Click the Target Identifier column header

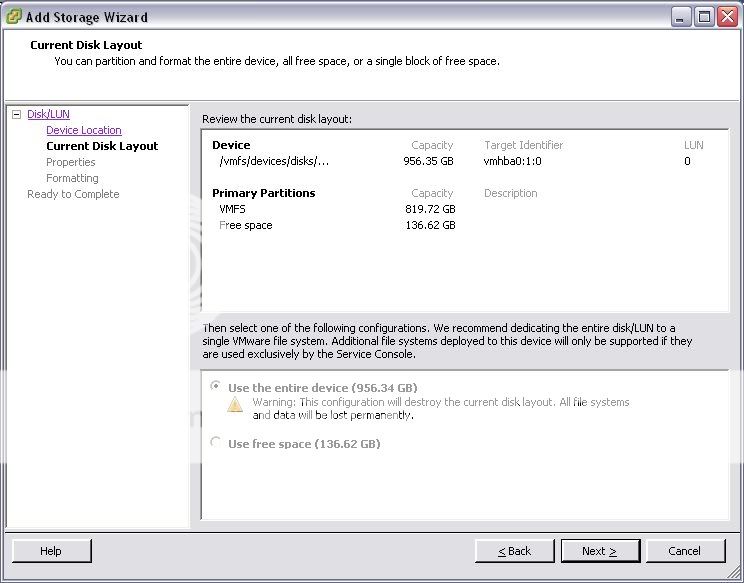coord(523,145)
